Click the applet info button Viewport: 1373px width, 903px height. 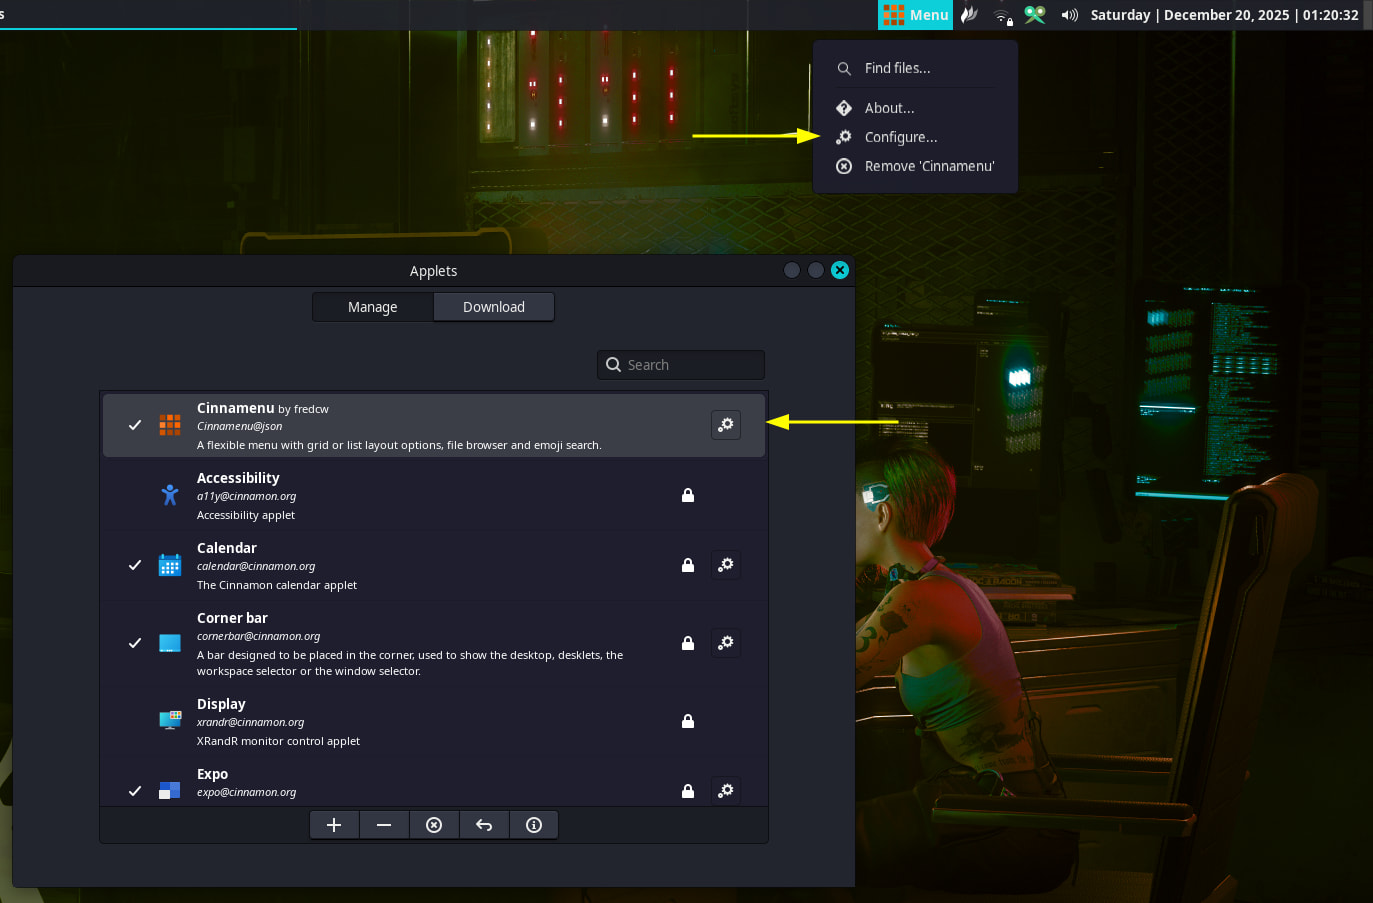tap(534, 825)
